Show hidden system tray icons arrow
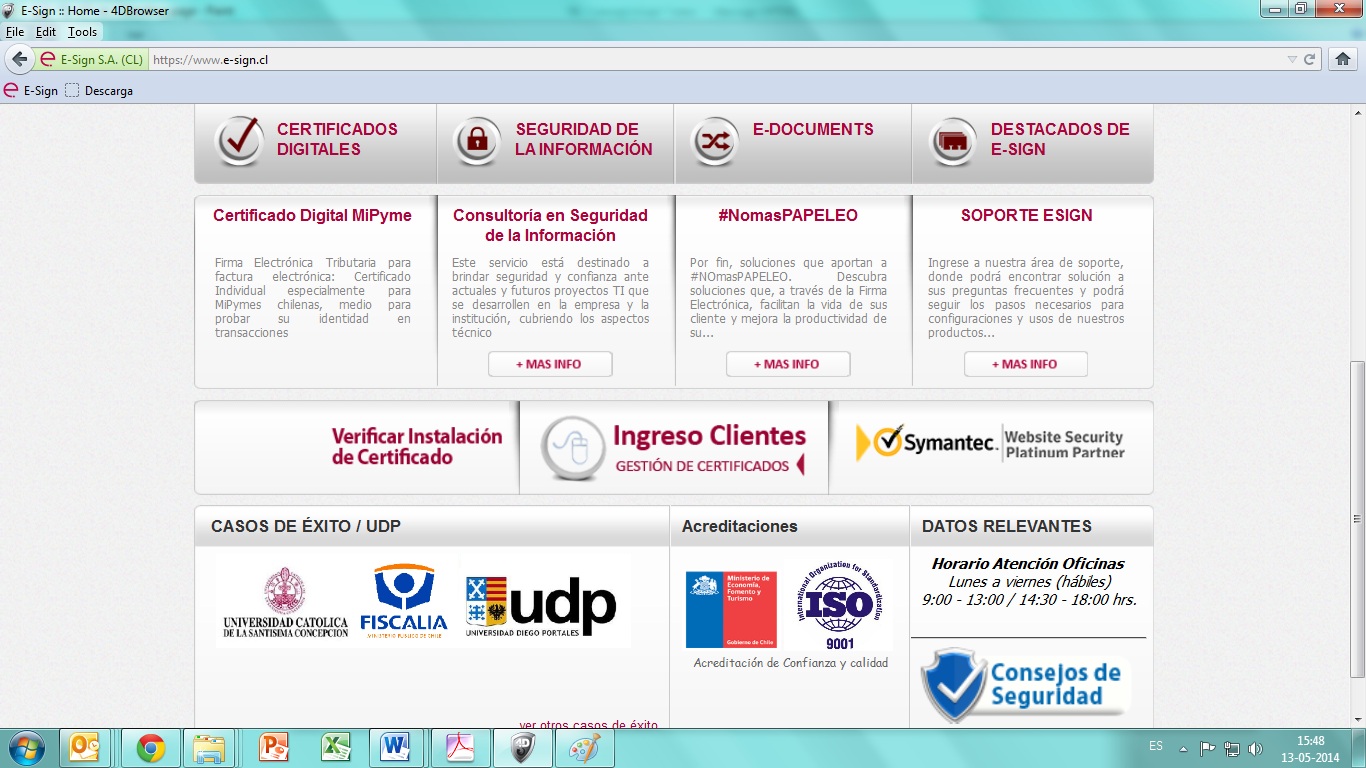1366x768 pixels. (1183, 747)
